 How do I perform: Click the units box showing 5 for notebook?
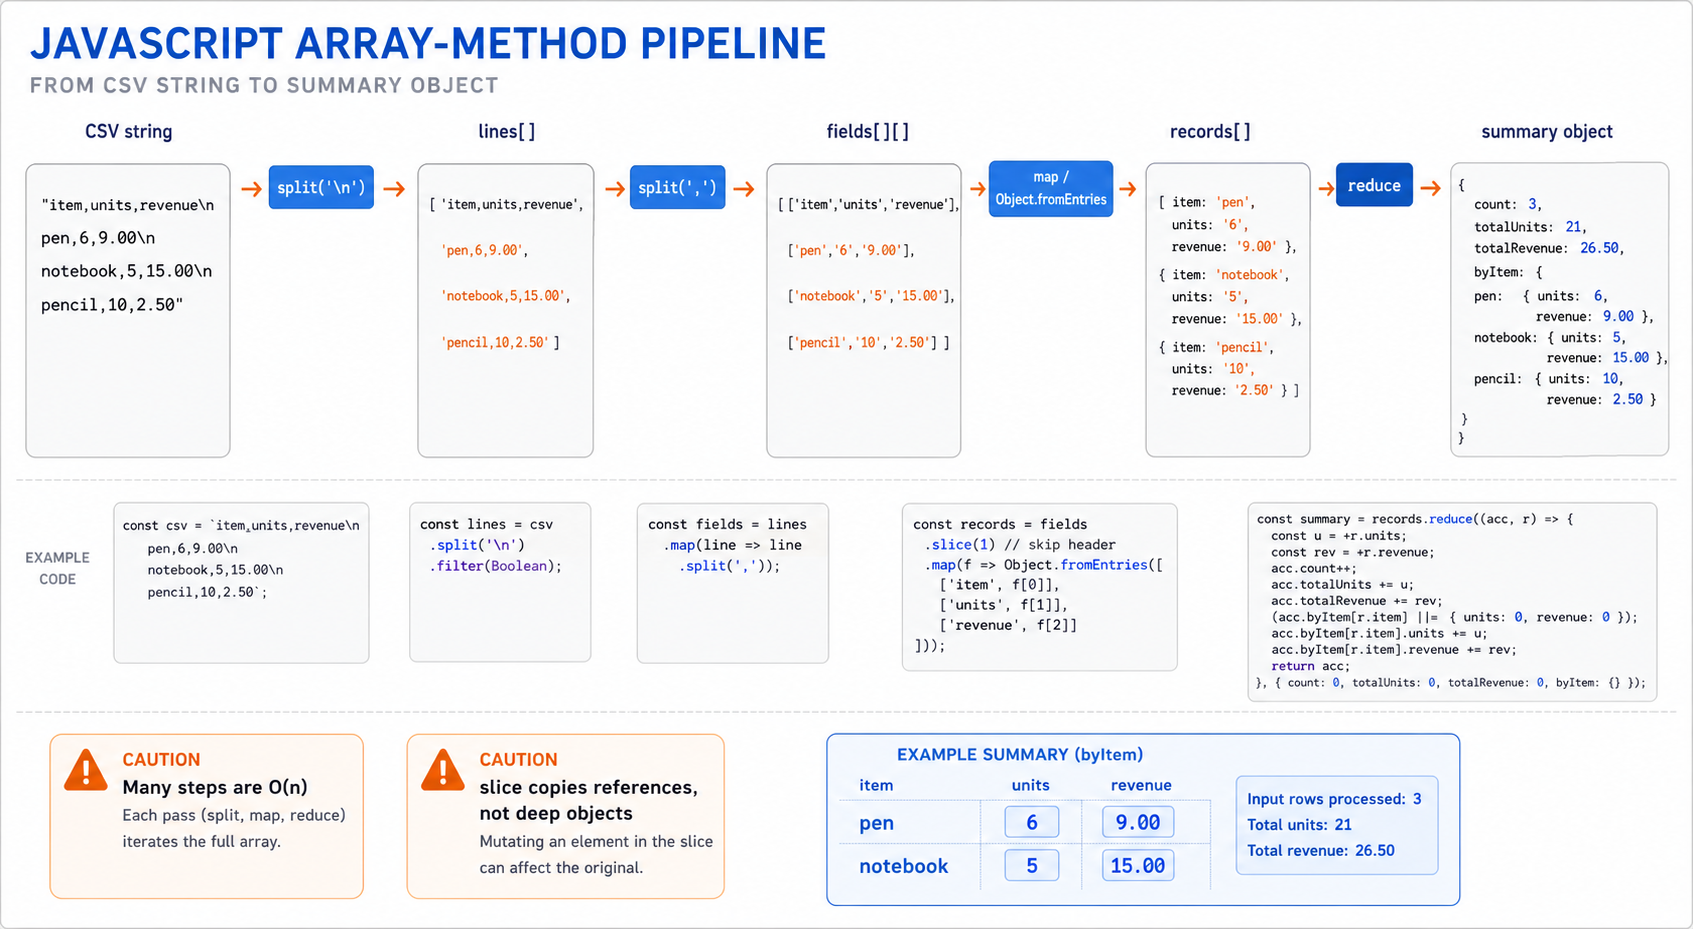point(1032,865)
